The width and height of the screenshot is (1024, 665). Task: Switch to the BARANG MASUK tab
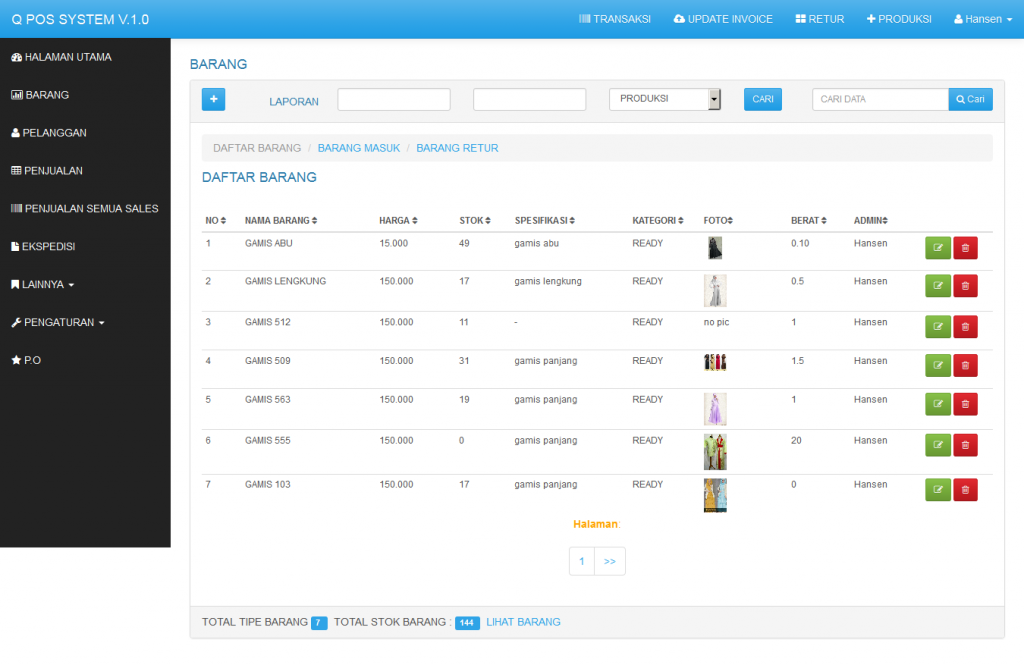358,148
